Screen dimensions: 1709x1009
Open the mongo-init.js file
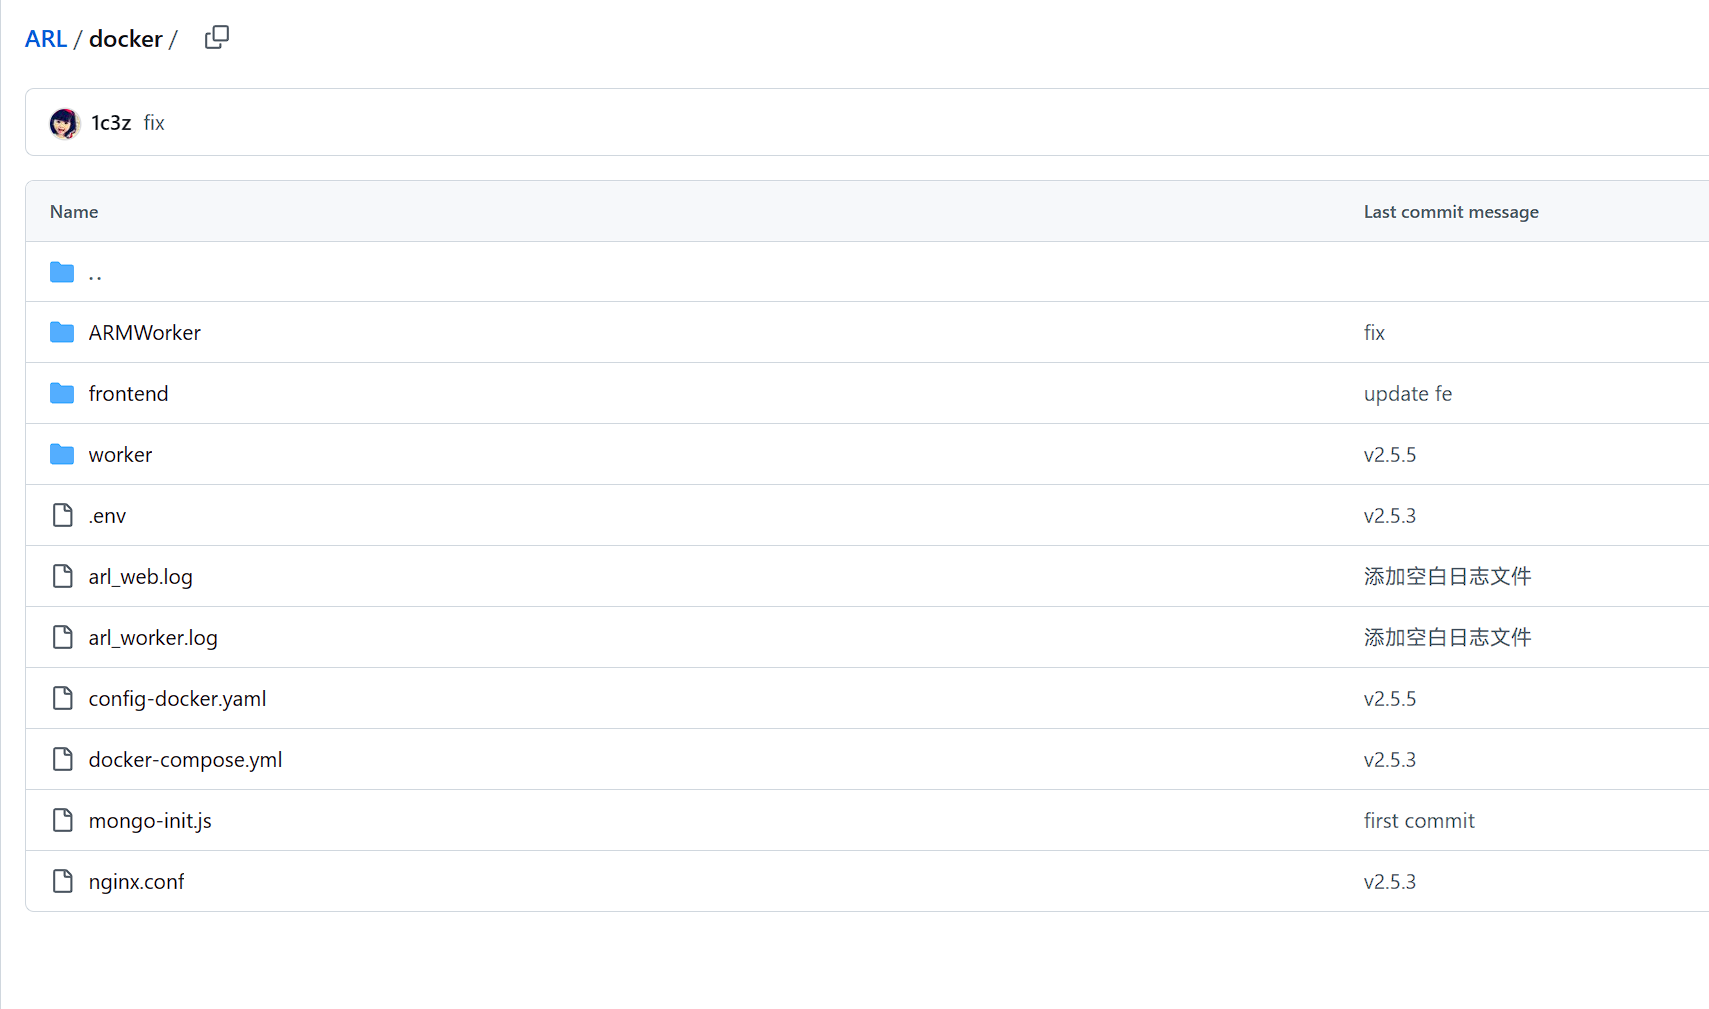tap(150, 821)
